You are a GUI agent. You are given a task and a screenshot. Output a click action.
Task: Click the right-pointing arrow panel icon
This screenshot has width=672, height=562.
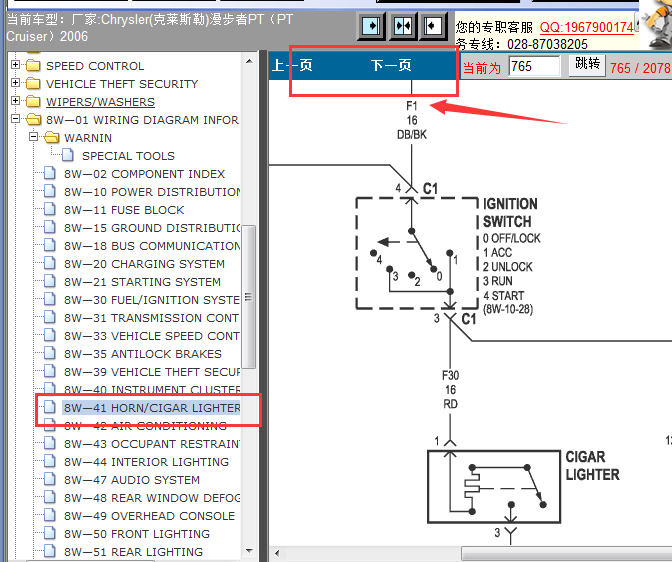click(371, 26)
